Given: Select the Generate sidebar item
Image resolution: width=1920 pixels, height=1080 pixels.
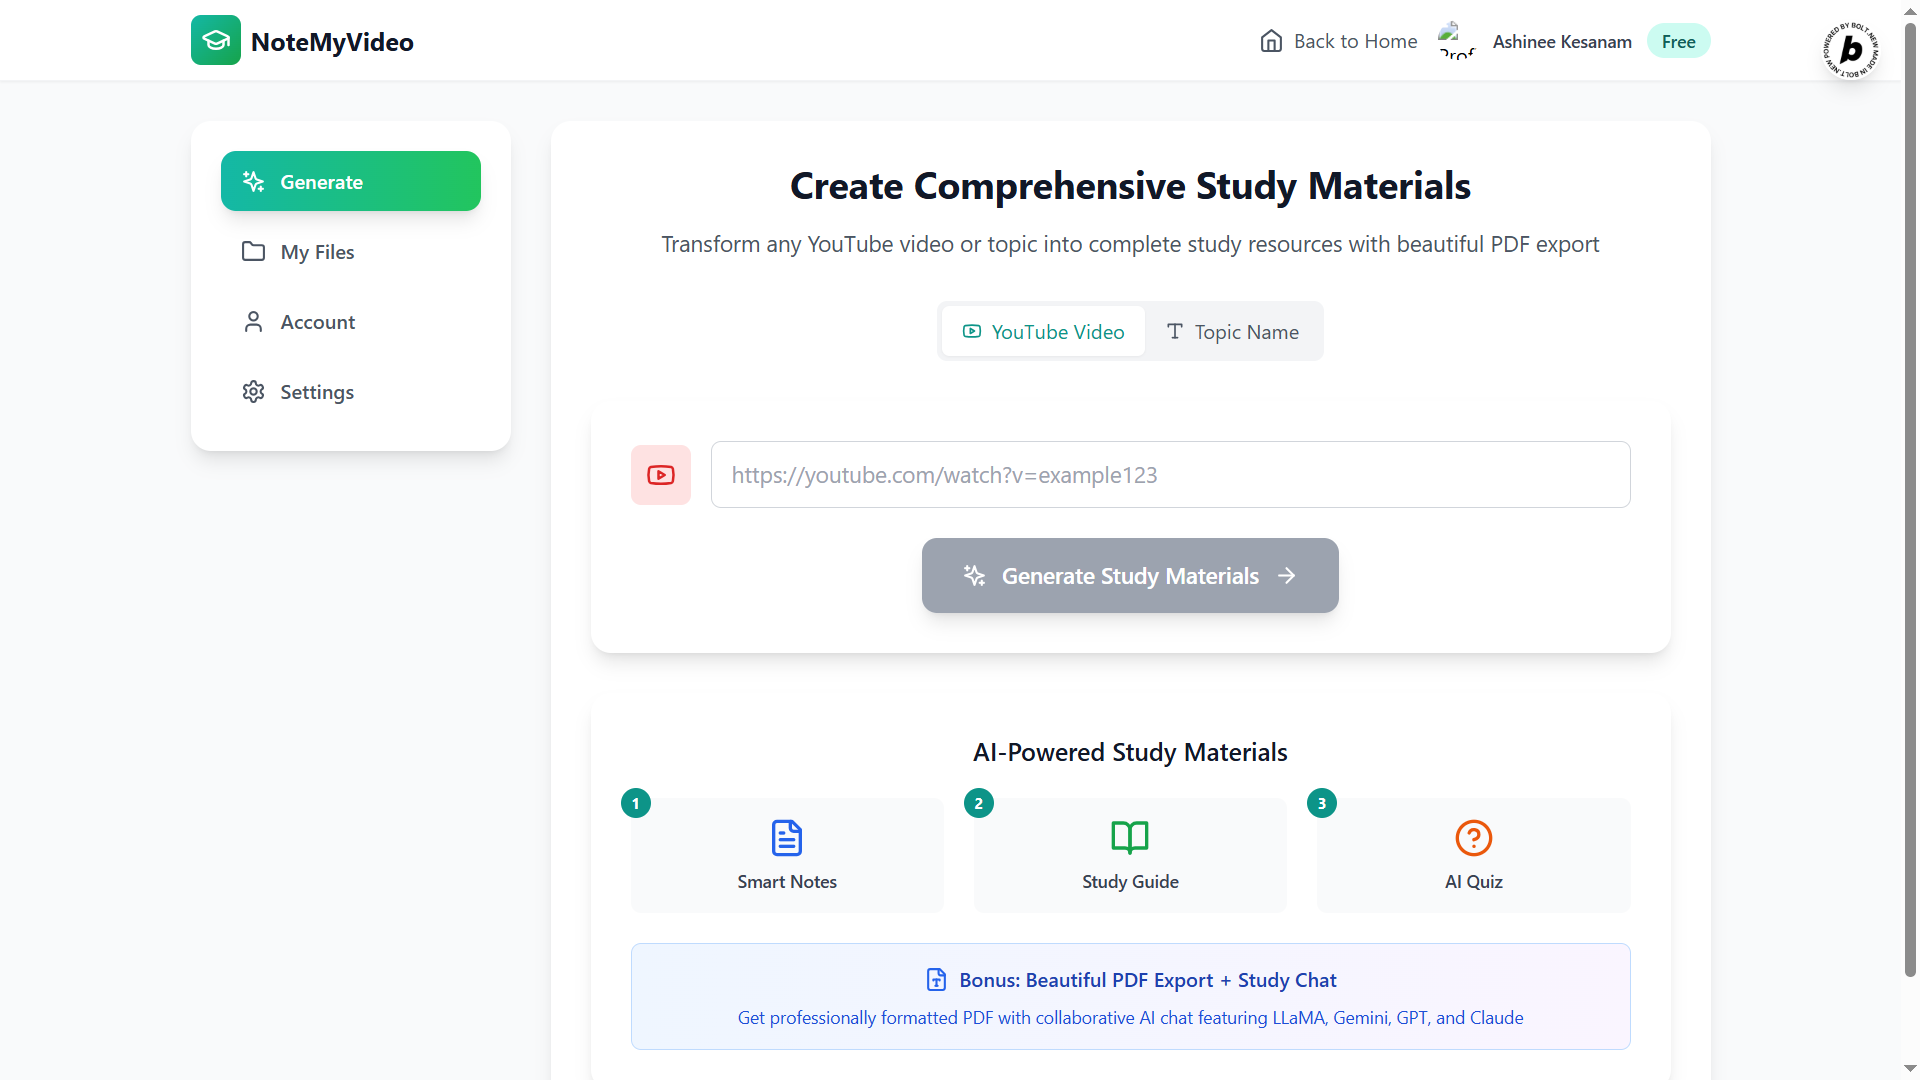Looking at the screenshot, I should [350, 182].
